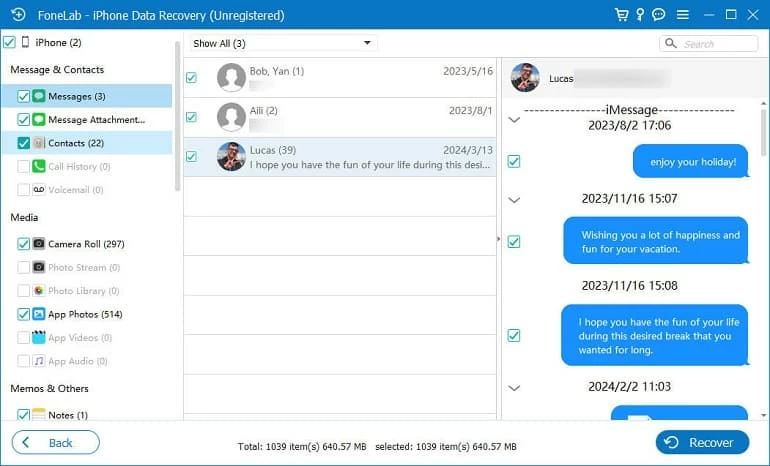
Task: Select the Message Attachments category
Action: (96, 120)
